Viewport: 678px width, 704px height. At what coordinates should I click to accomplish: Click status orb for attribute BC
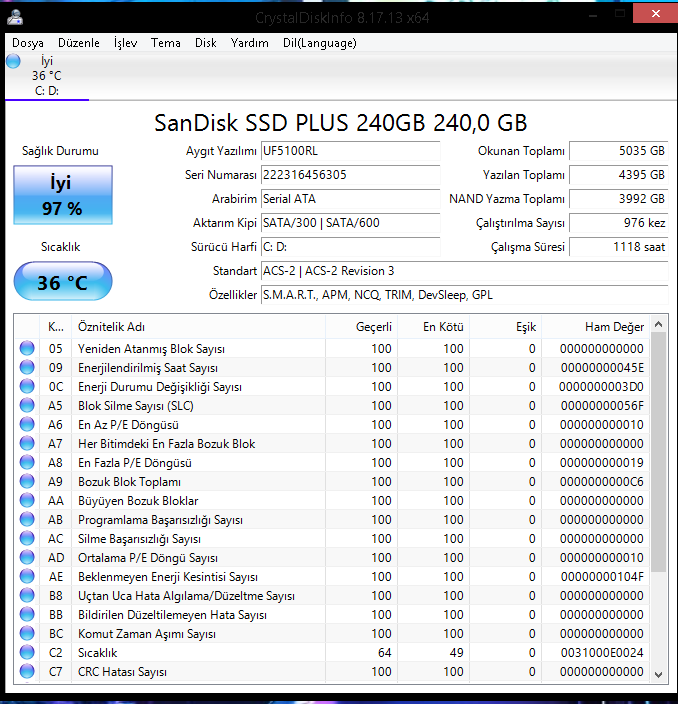(x=27, y=633)
